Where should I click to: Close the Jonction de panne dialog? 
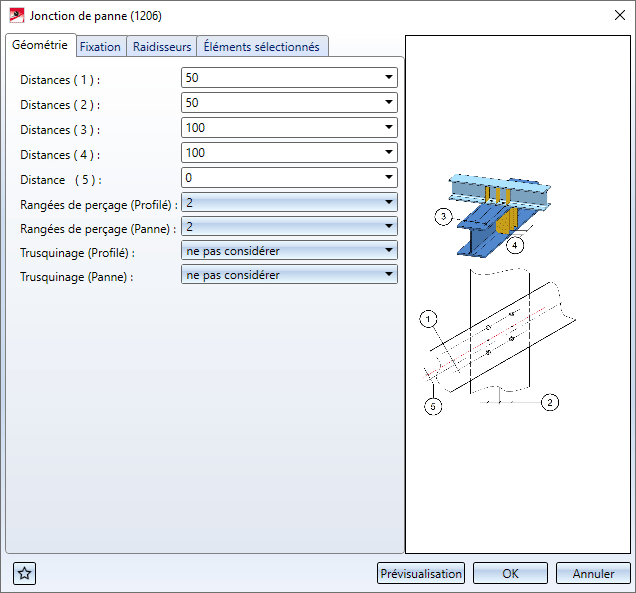[x=619, y=15]
